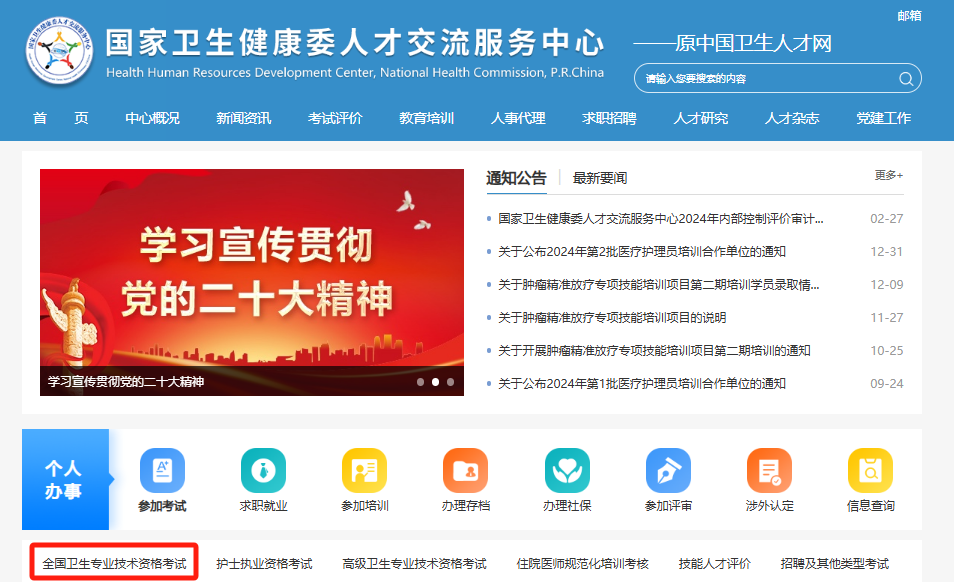
Task: Open the 信息查询 search icon
Action: [x=870, y=470]
